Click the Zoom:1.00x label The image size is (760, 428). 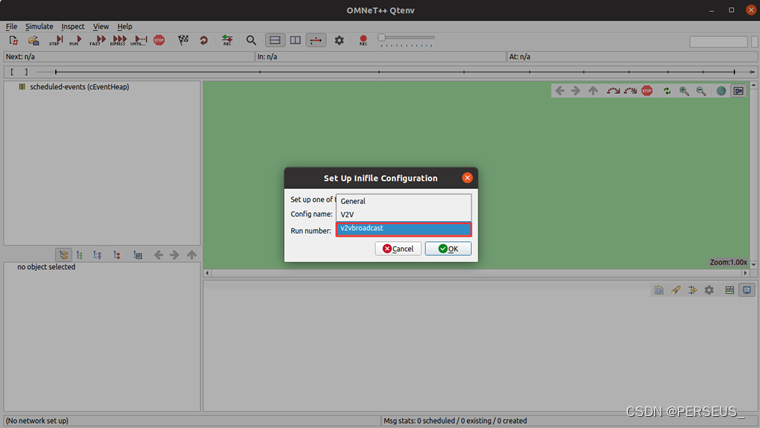[x=728, y=262]
